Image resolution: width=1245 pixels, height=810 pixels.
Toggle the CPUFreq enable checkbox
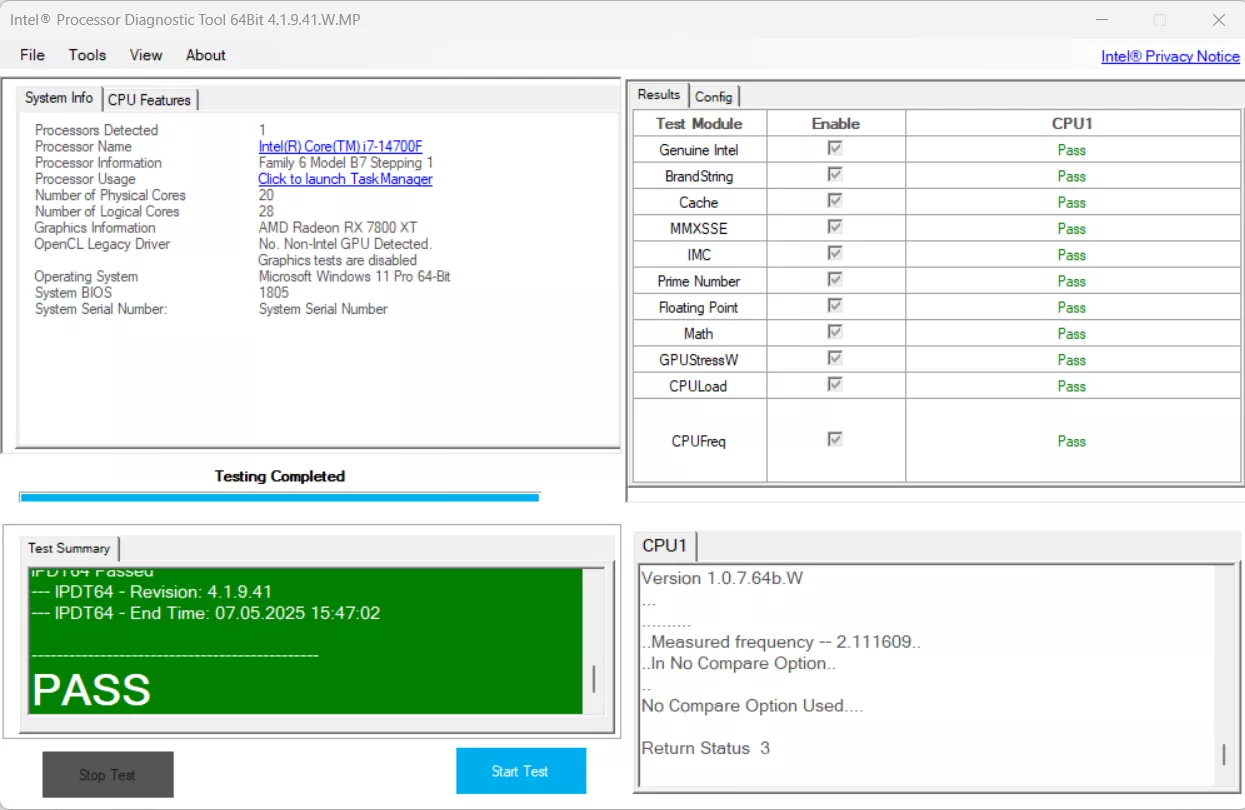[x=835, y=439]
